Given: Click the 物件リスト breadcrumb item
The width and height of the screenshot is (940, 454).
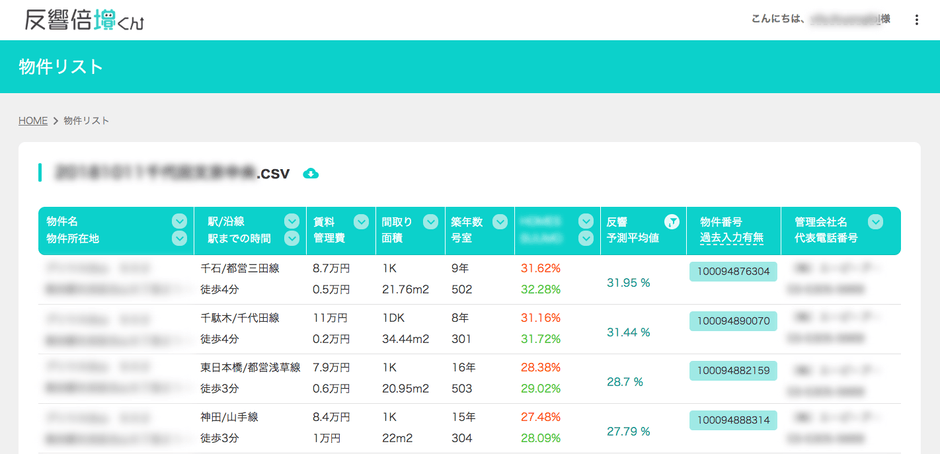Looking at the screenshot, I should click(86, 121).
